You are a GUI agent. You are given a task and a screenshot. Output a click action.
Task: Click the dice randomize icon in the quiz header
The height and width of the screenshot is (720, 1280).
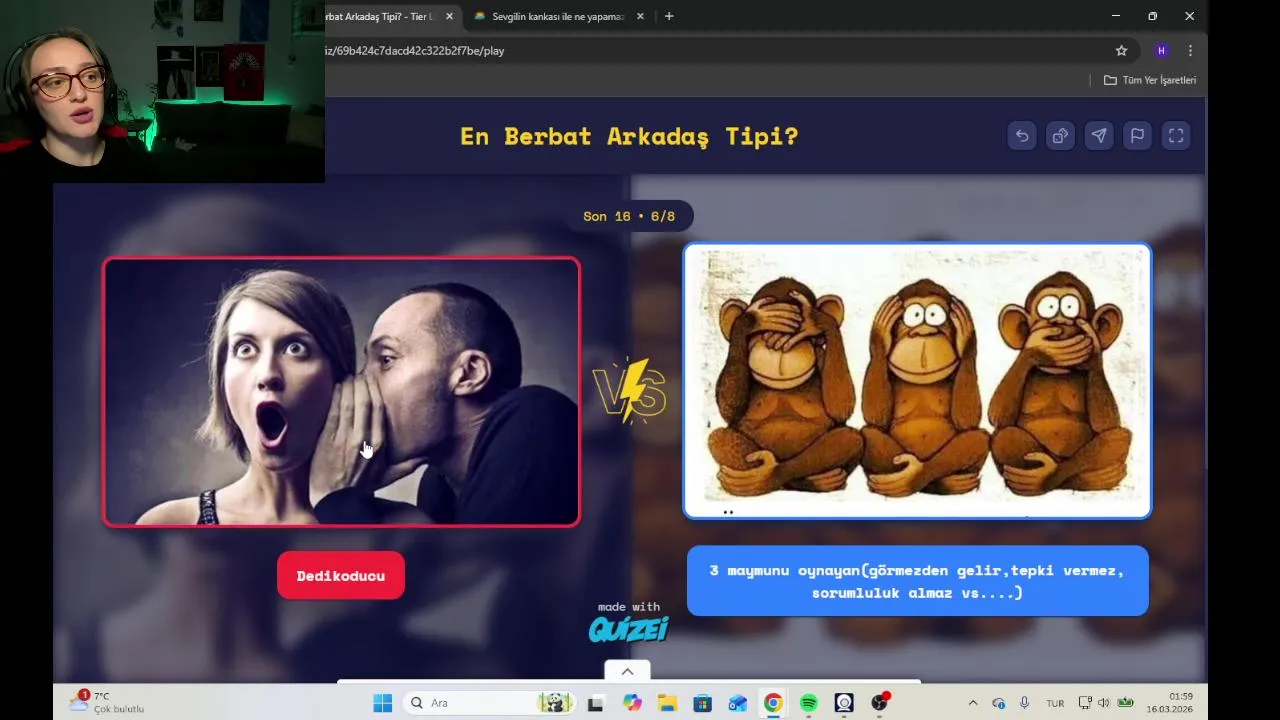[x=1060, y=136]
